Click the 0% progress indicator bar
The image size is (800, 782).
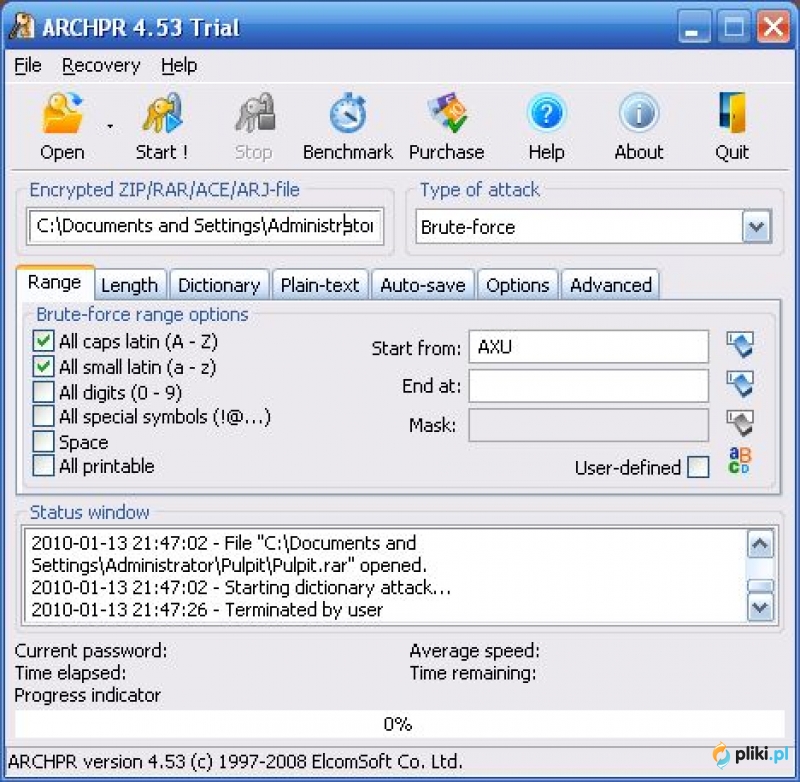tap(399, 723)
